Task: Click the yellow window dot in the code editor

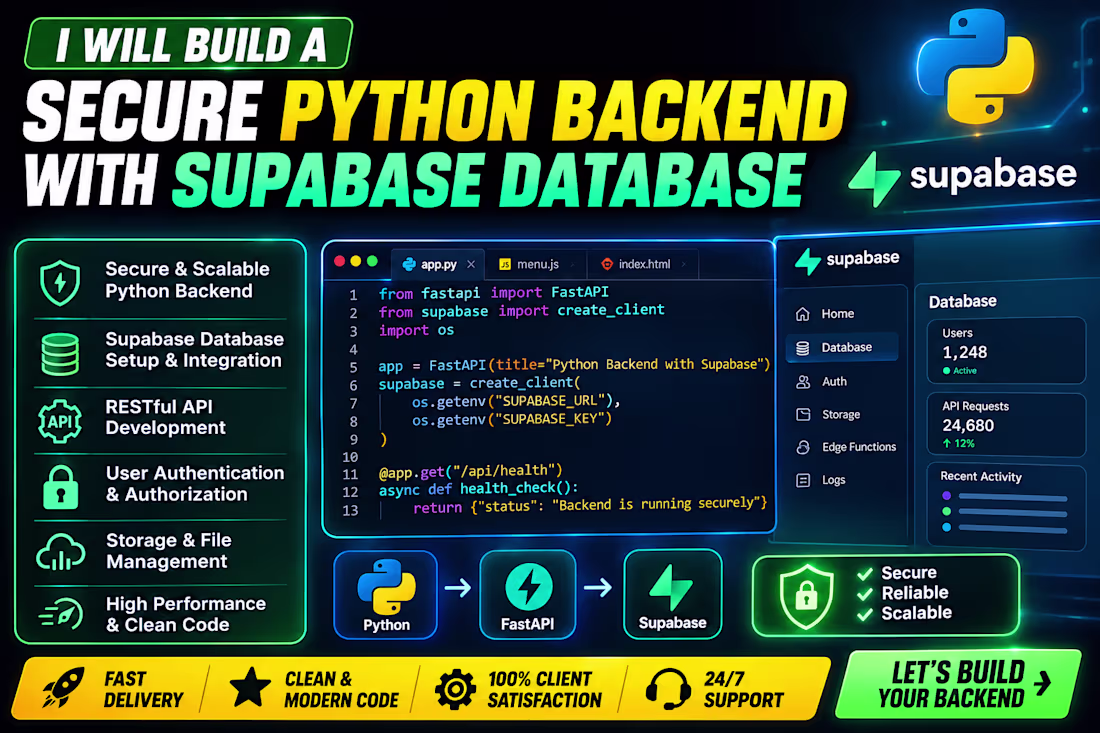Action: click(x=356, y=262)
